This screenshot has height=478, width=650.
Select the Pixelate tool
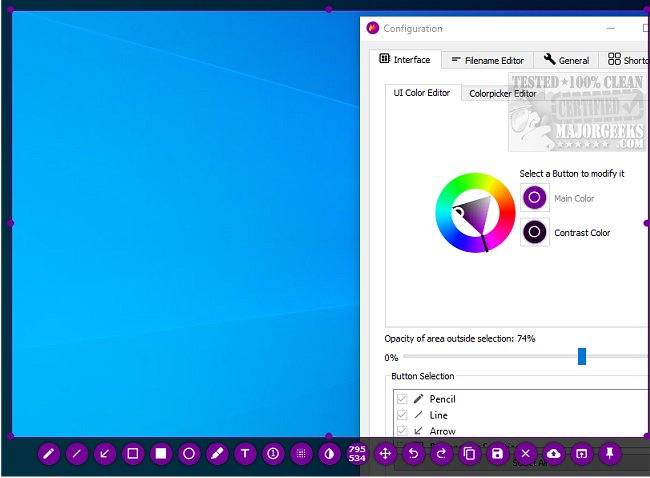click(301, 454)
